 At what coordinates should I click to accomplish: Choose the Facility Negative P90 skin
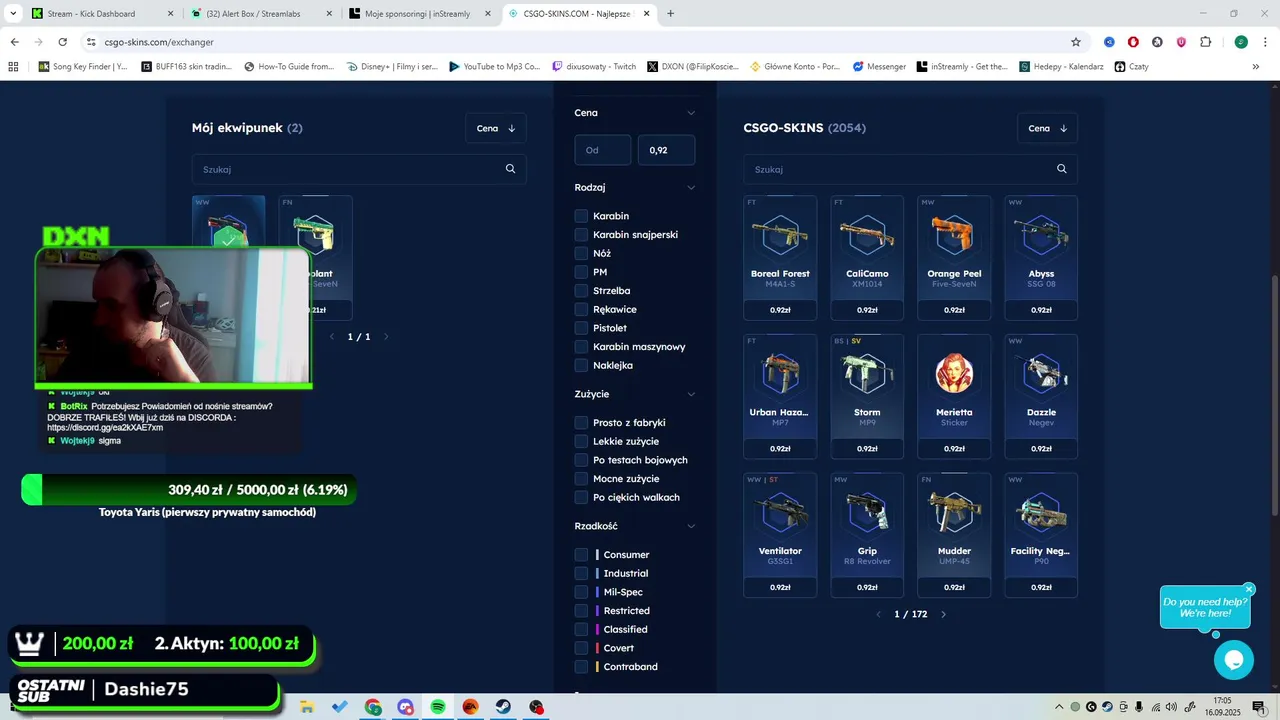point(1041,535)
